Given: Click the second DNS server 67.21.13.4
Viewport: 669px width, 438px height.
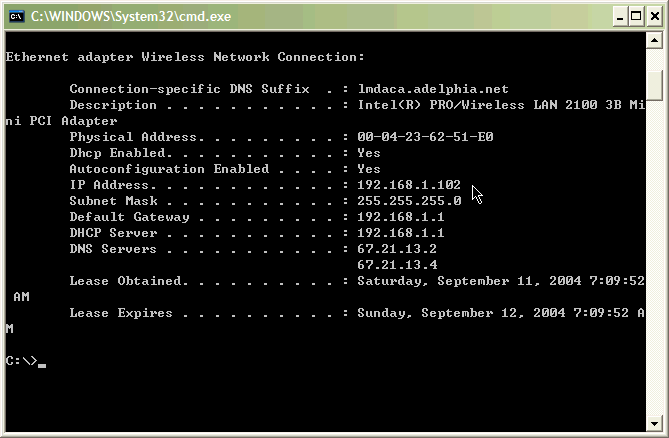Looking at the screenshot, I should (397, 264).
